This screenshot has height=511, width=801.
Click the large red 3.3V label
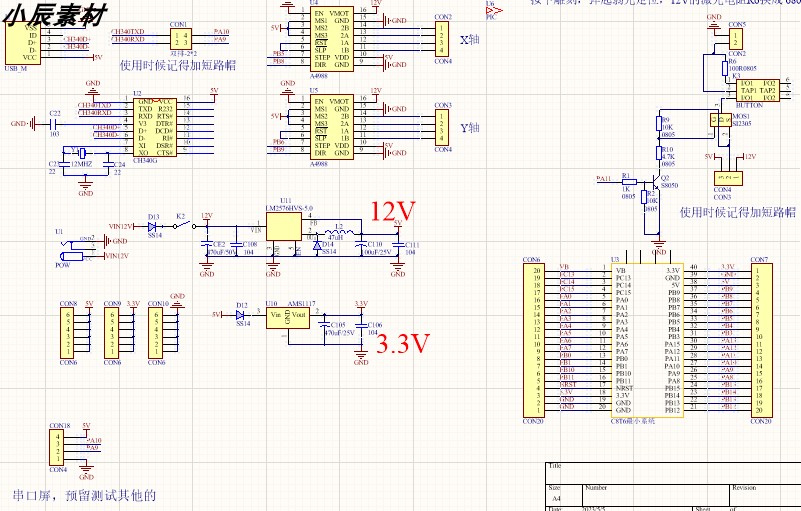click(x=403, y=344)
